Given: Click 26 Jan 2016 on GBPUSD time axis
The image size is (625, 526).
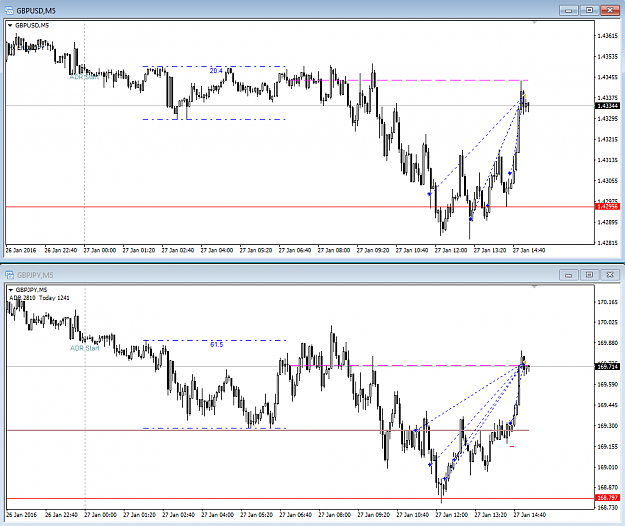Looking at the screenshot, I should (21, 250).
